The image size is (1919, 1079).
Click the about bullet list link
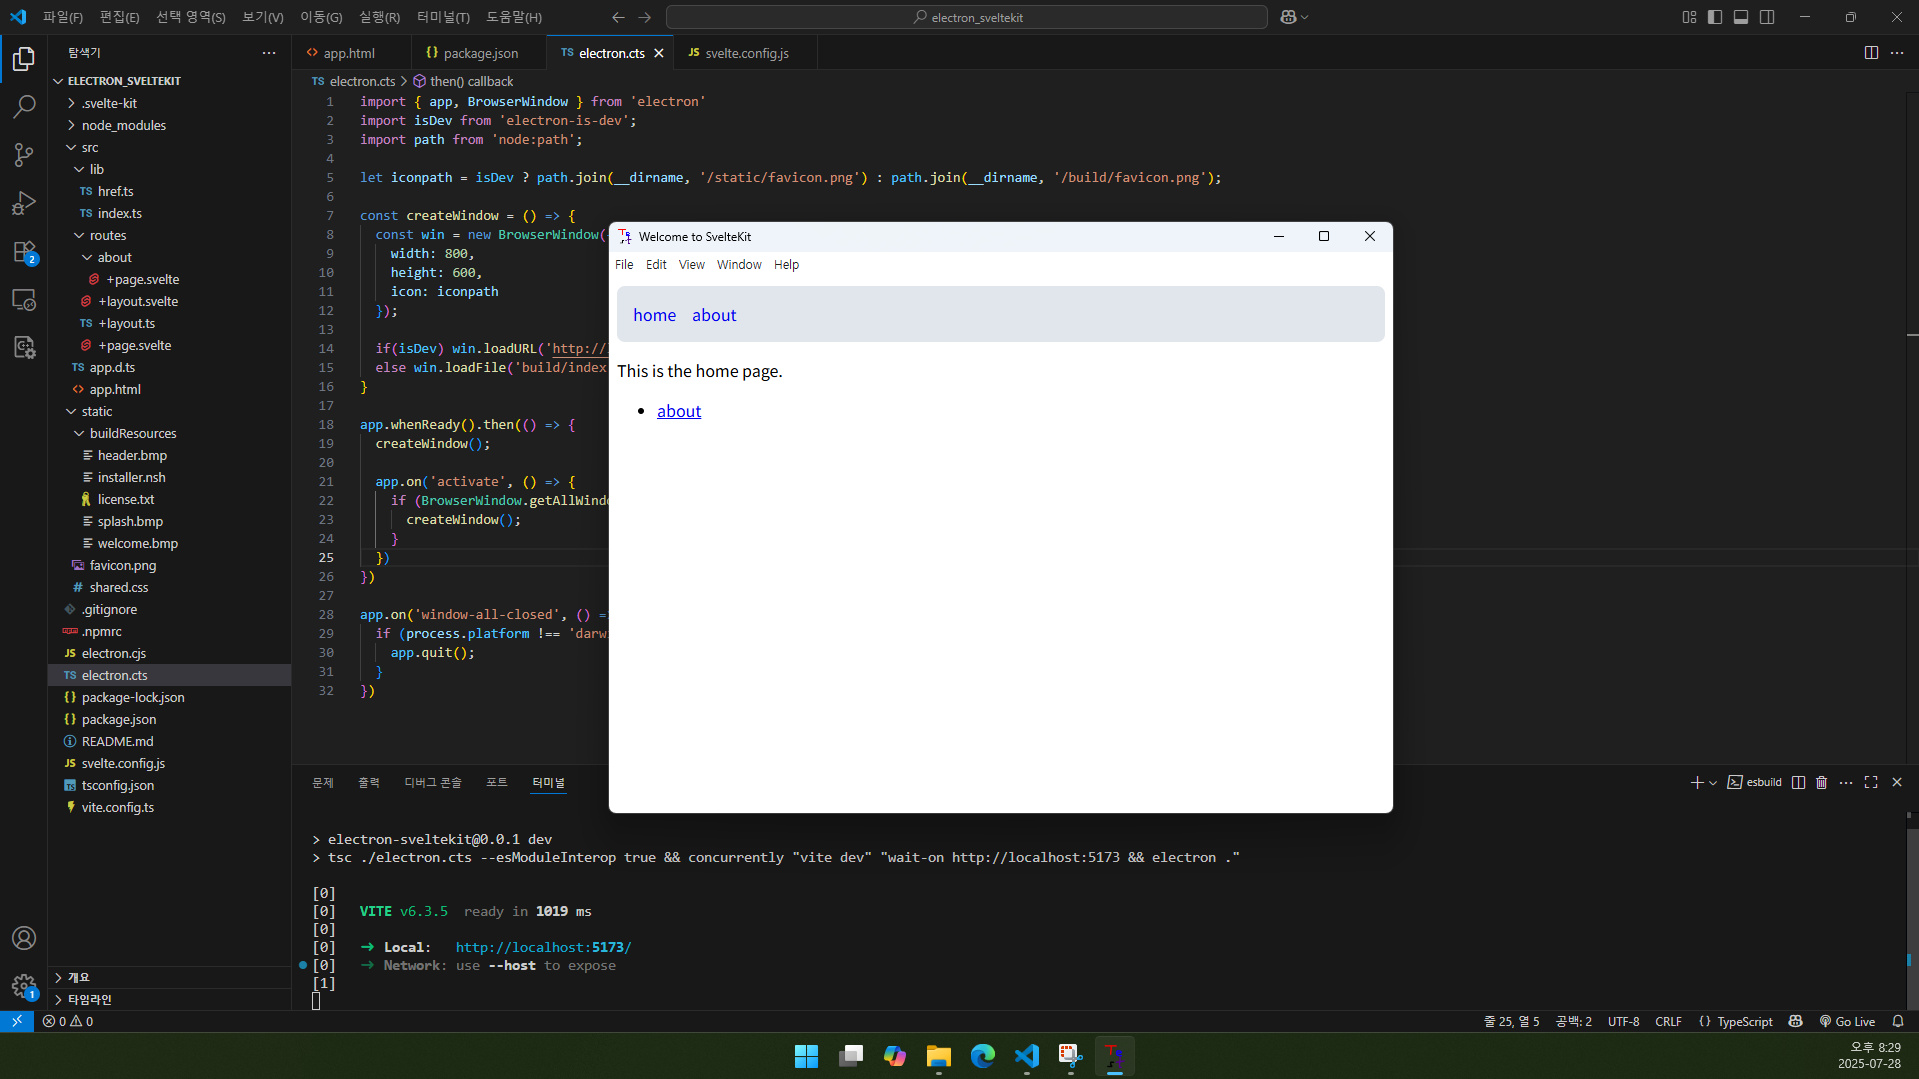(x=679, y=411)
